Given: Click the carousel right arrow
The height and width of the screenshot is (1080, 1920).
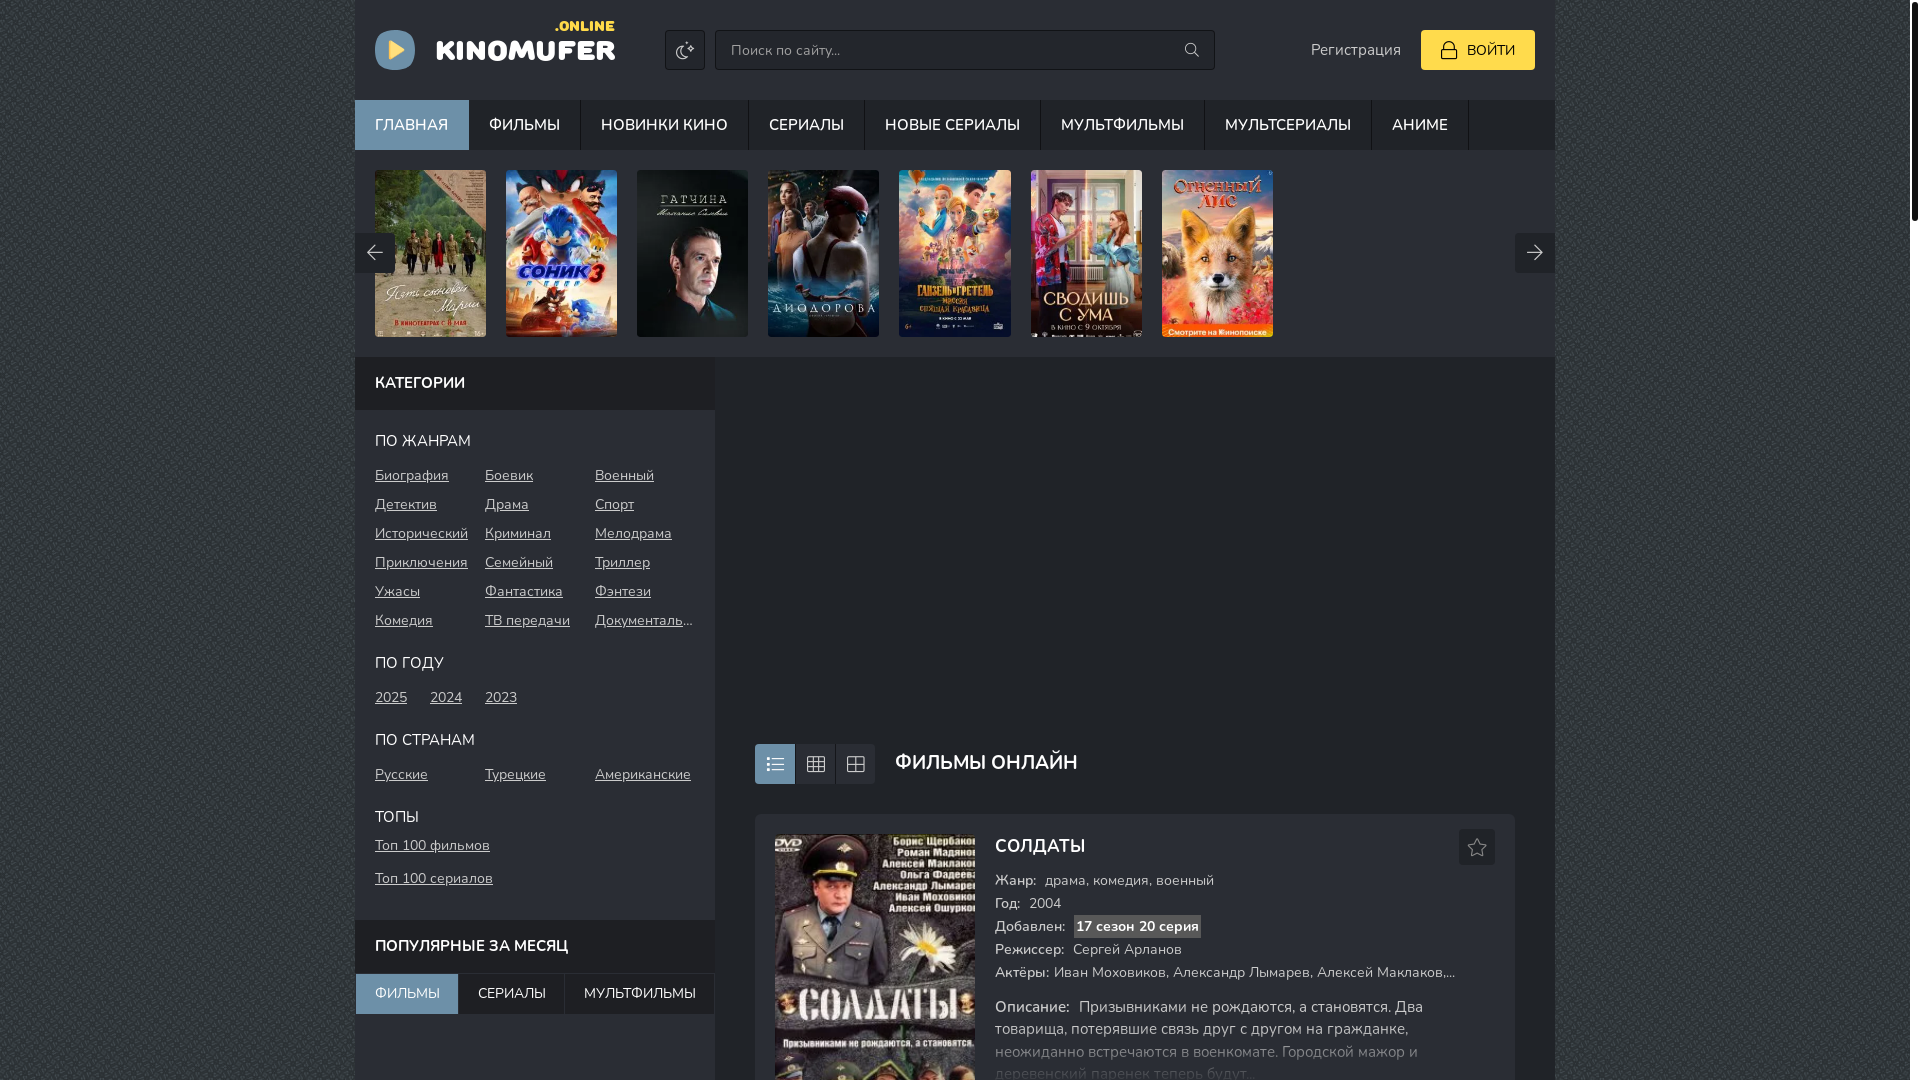Looking at the screenshot, I should click(x=1534, y=253).
